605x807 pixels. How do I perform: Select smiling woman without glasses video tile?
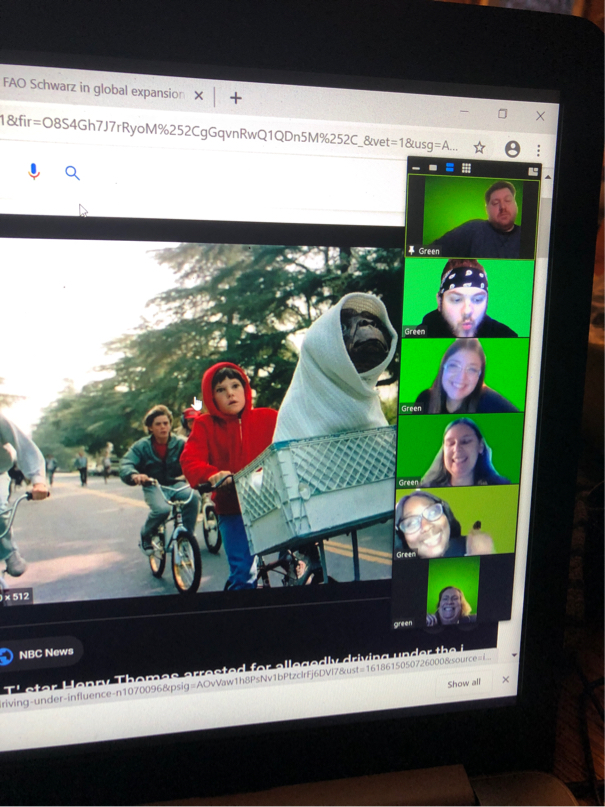460,450
